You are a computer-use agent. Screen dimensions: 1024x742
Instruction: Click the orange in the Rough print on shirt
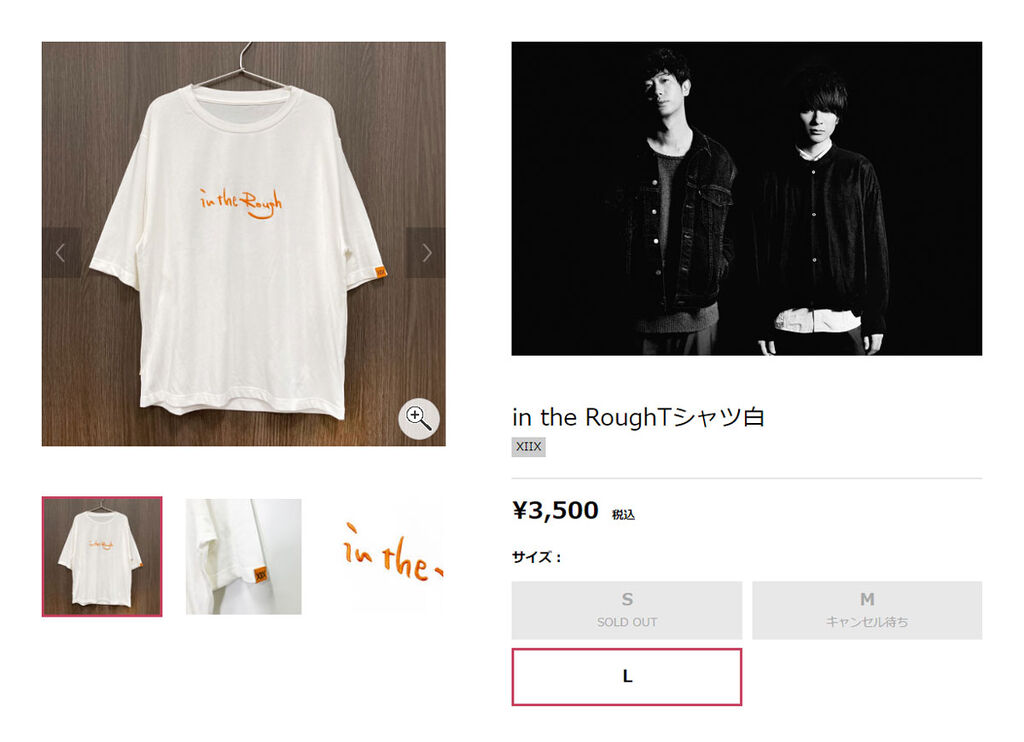tap(241, 202)
